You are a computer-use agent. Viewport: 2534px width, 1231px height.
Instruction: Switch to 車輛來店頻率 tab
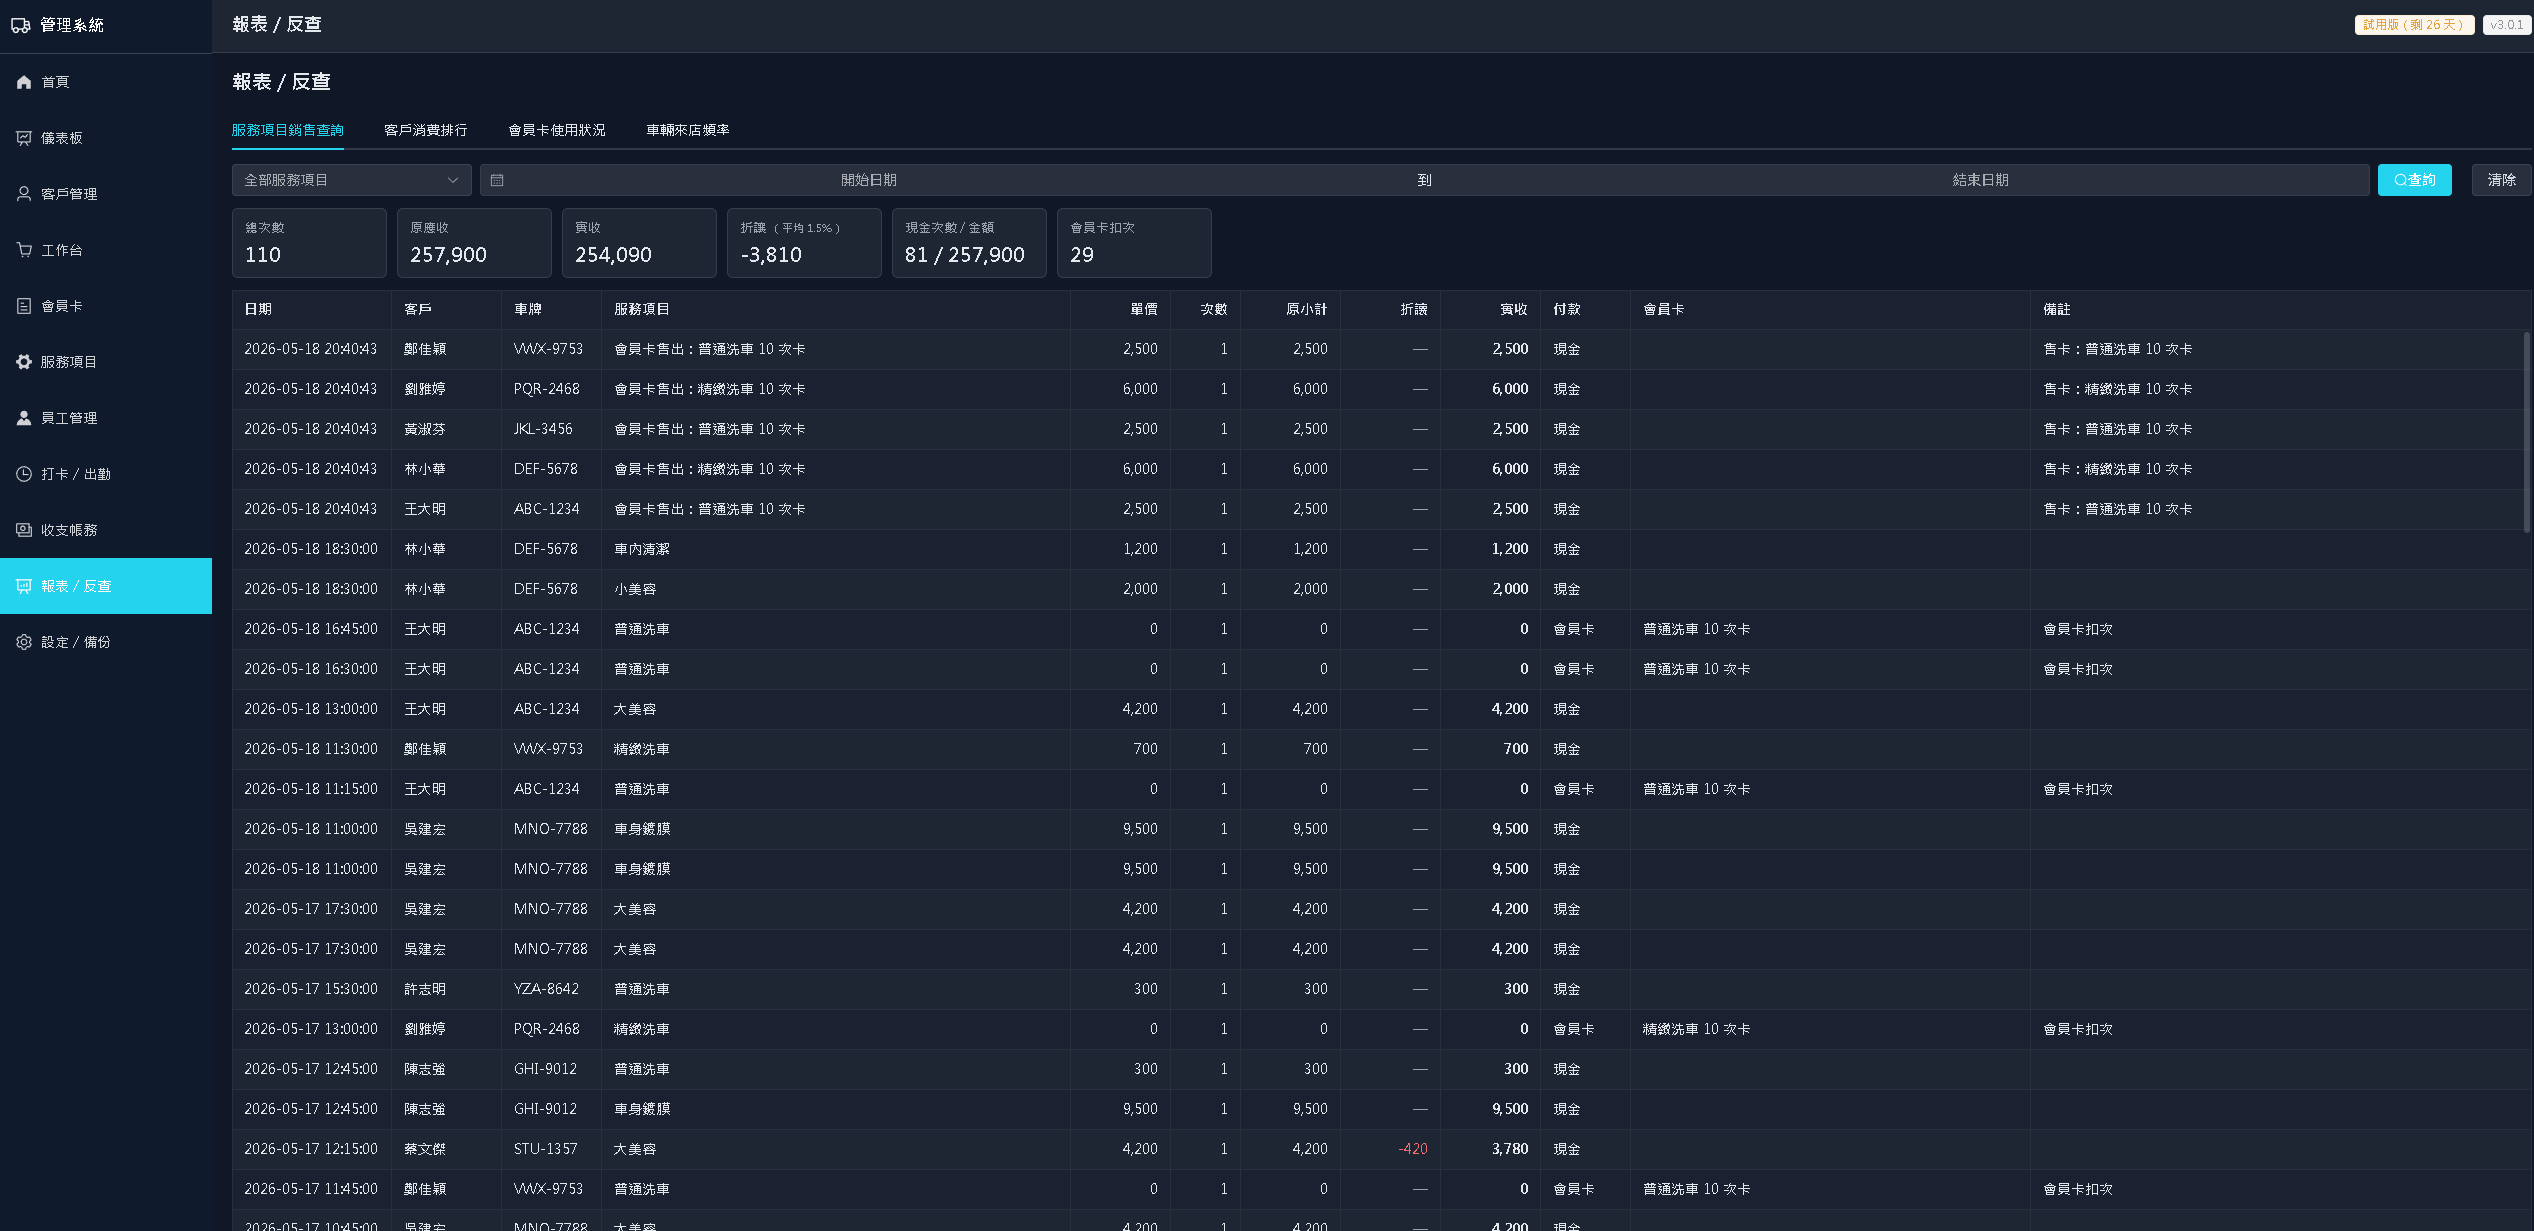click(x=688, y=130)
